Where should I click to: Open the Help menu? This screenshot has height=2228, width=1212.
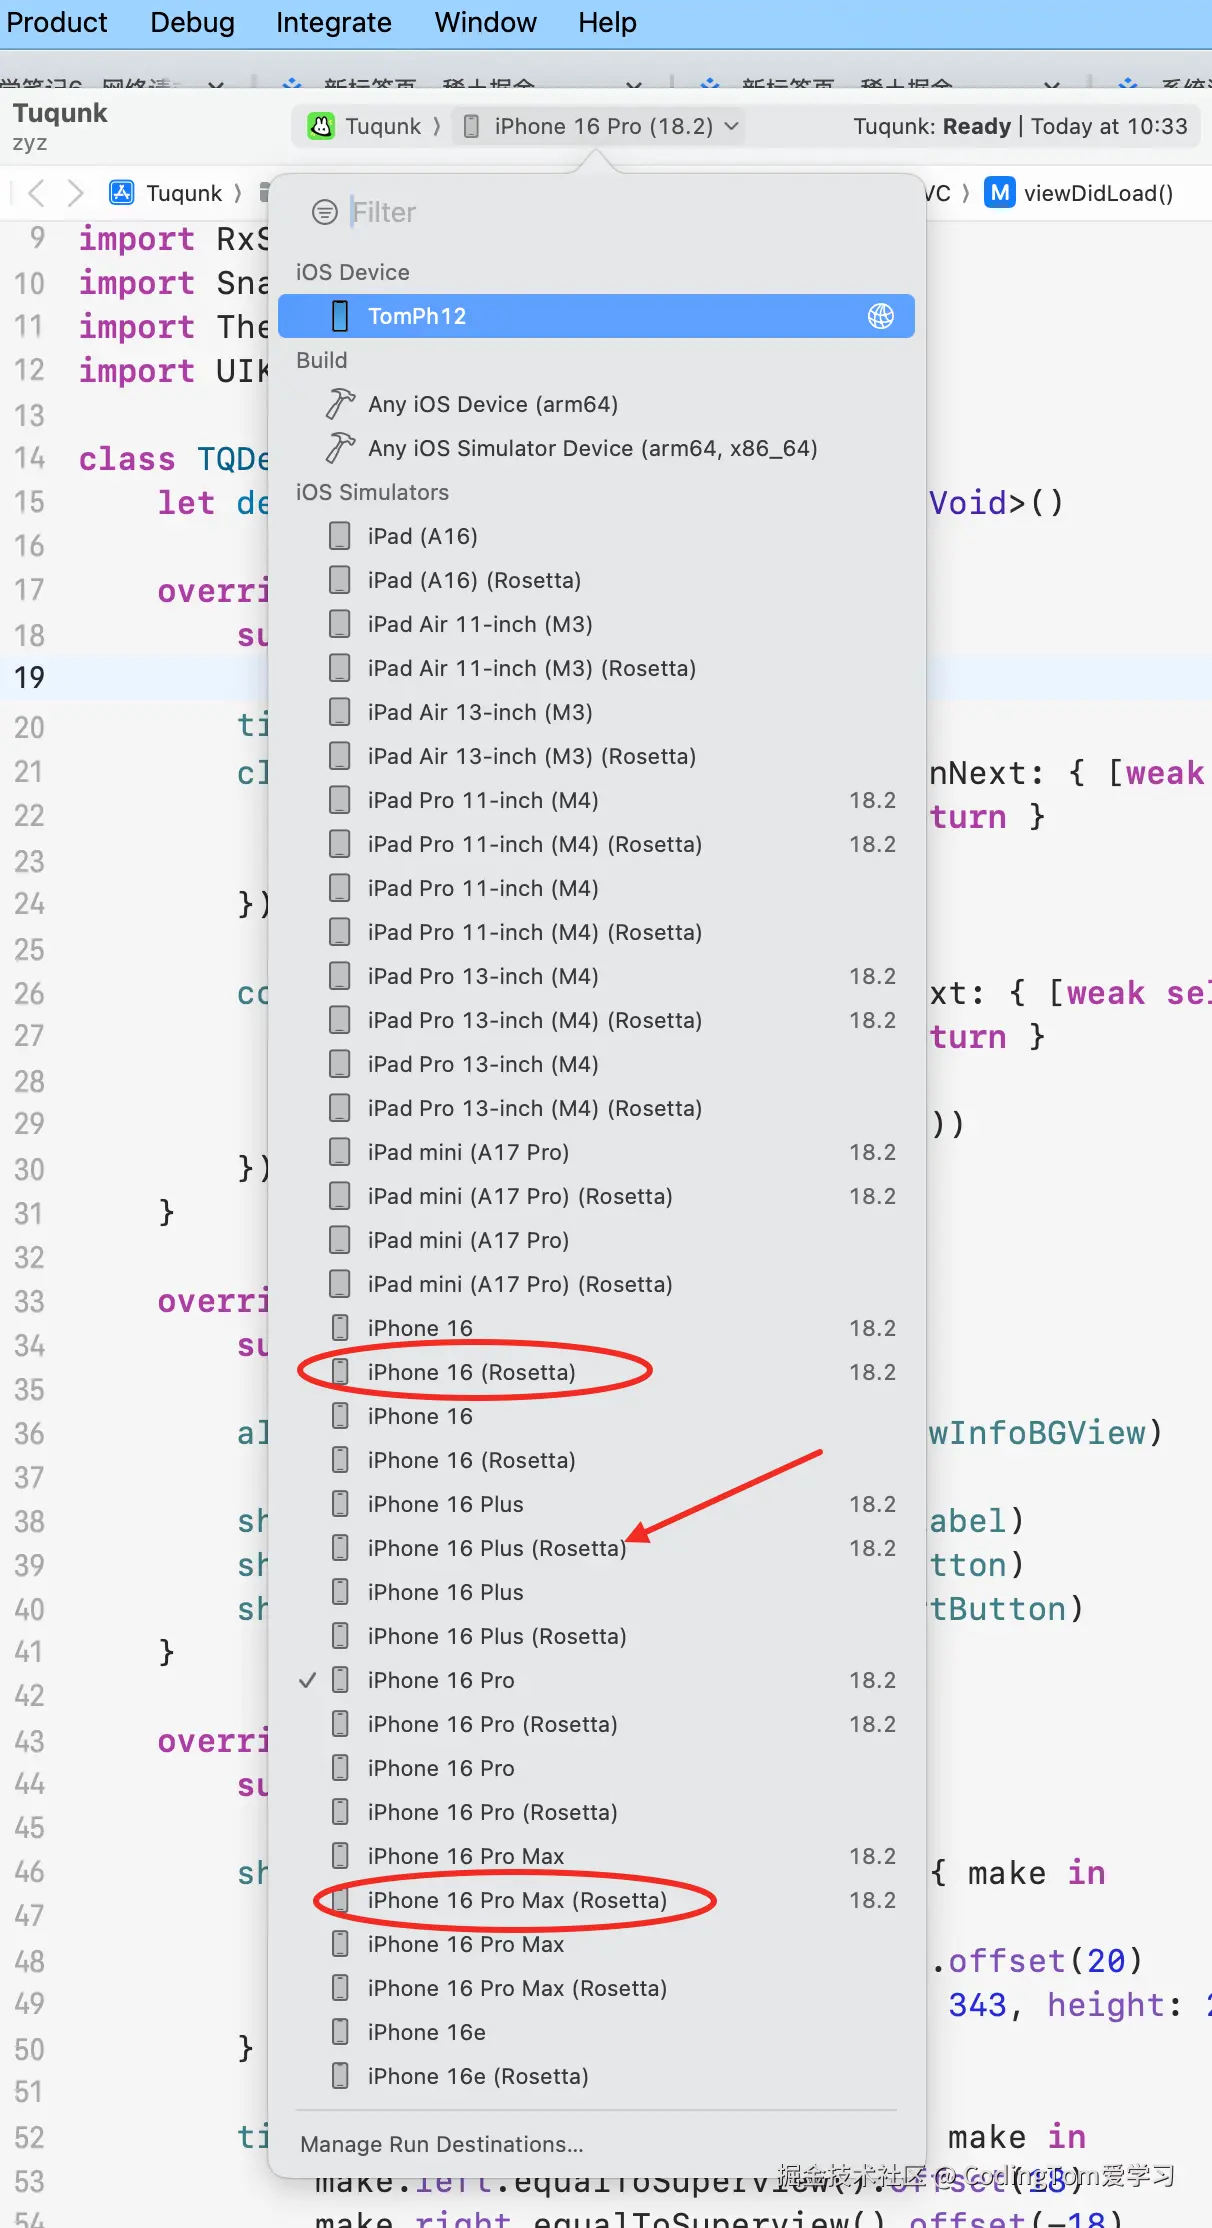click(607, 22)
